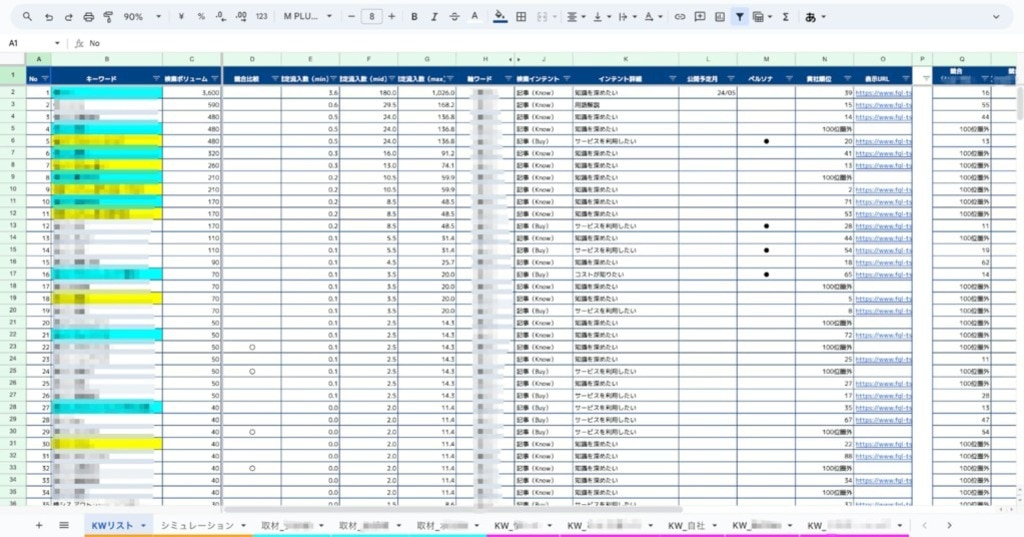Increase font size with plus button
This screenshot has height=537, width=1024.
coord(392,17)
